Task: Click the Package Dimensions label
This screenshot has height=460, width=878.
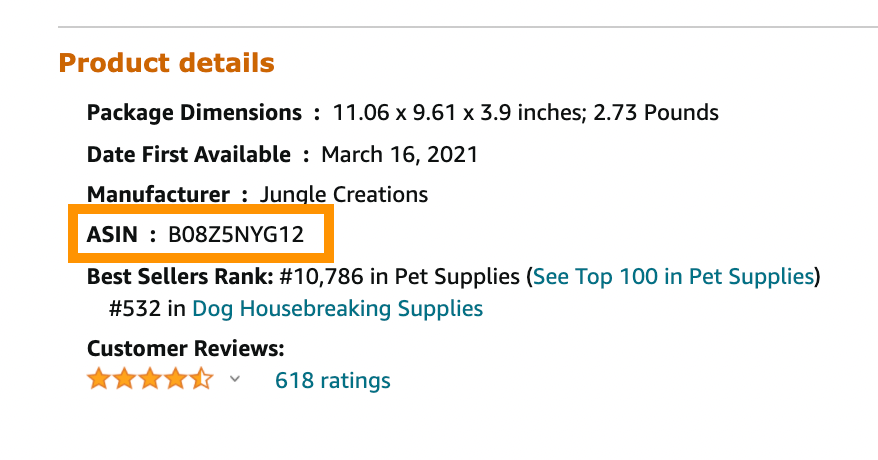Action: 194,112
